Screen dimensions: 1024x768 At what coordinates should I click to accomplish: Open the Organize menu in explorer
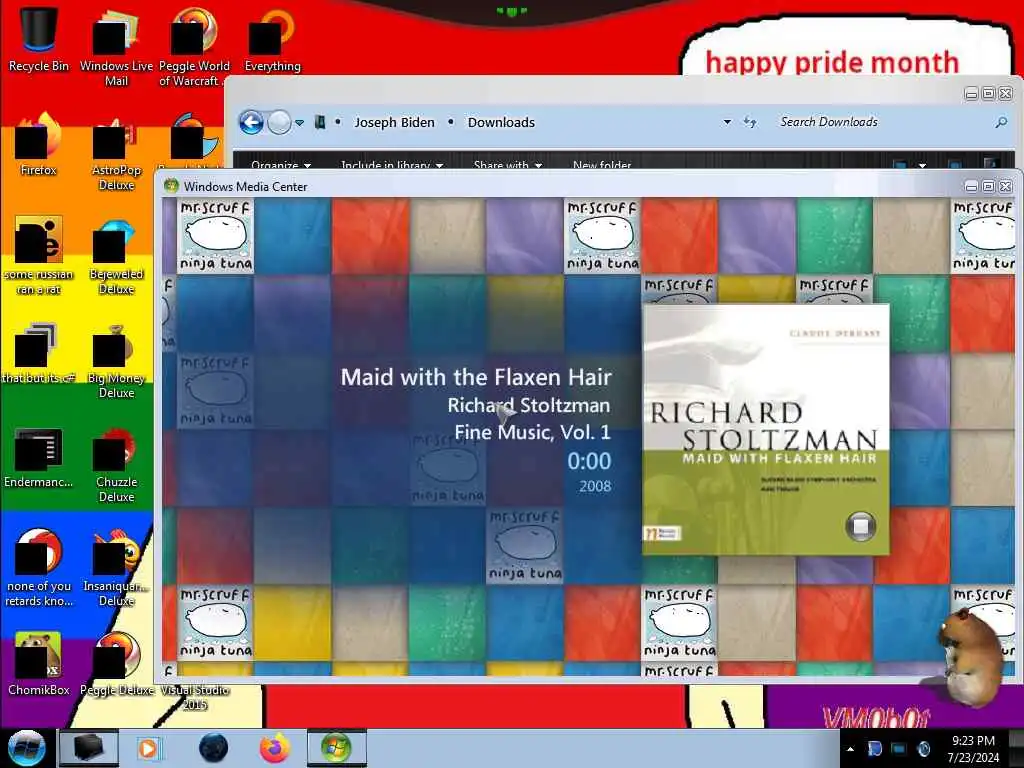281,165
